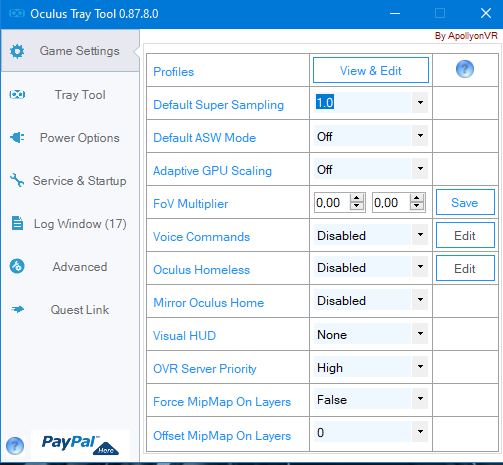Viewport: 503px width, 465px height.
Task: Click the Default ASW Mode label
Action: point(204,138)
